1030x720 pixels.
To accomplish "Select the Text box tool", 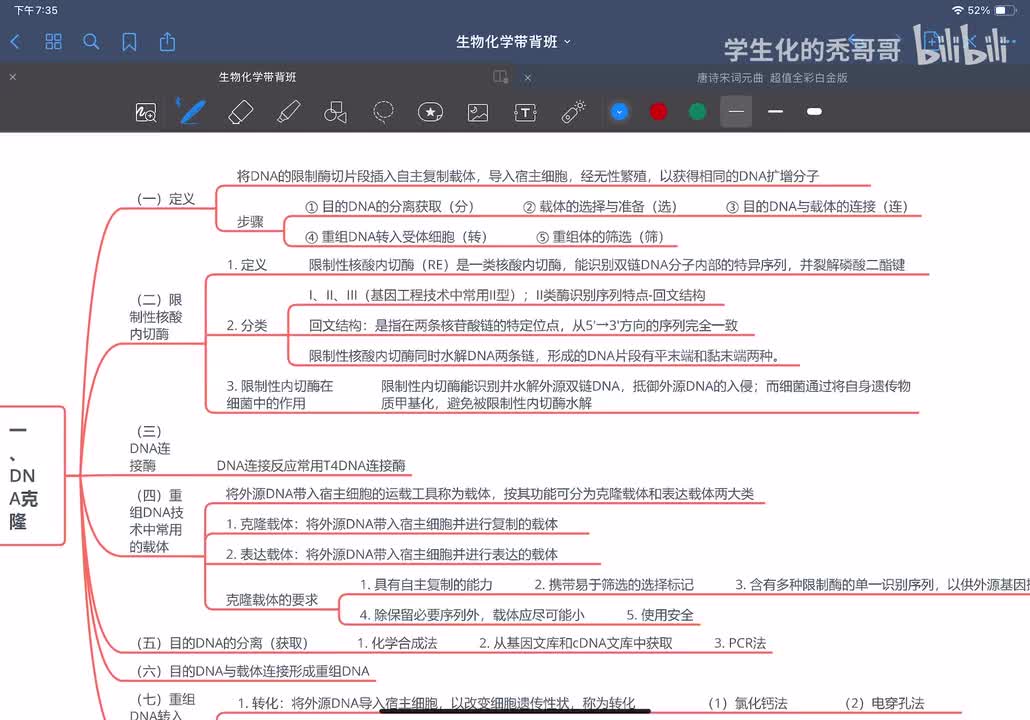I will (526, 112).
